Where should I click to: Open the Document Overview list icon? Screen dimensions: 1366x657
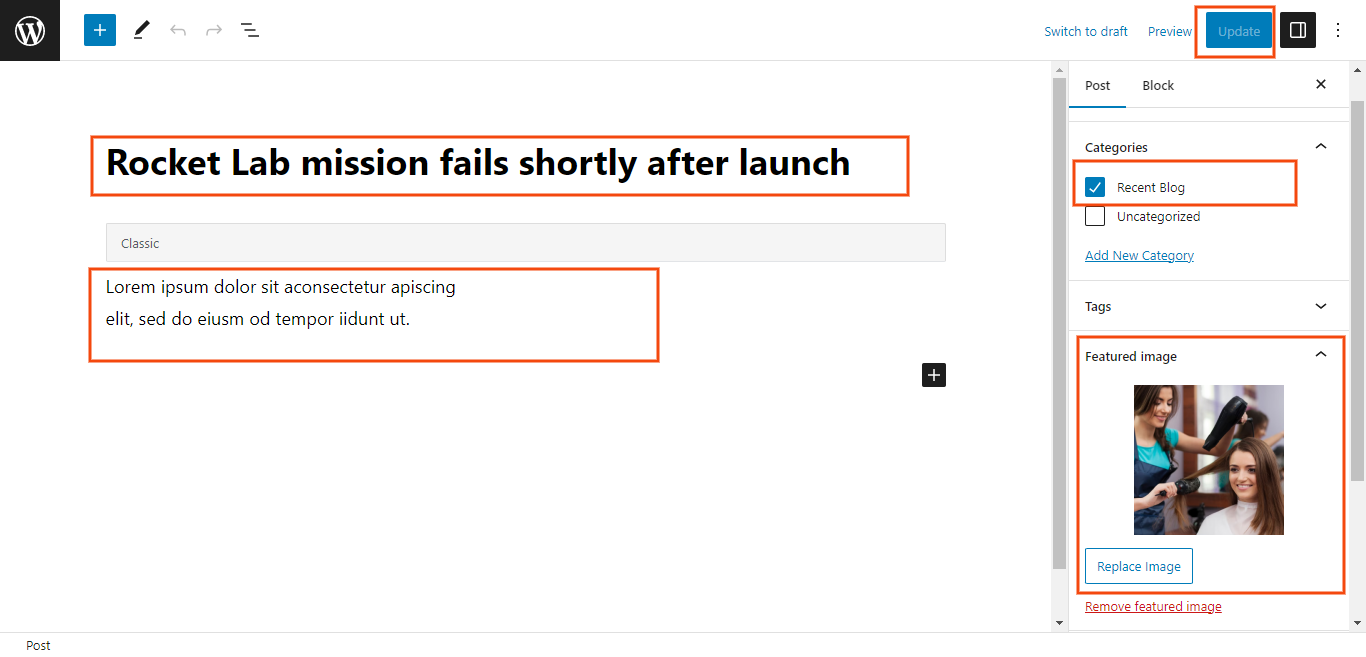pos(250,30)
